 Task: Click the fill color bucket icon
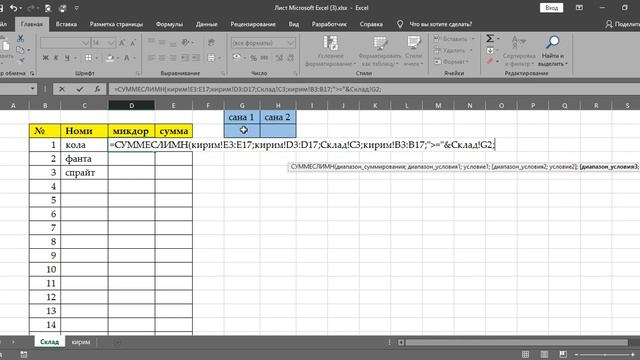click(x=110, y=58)
